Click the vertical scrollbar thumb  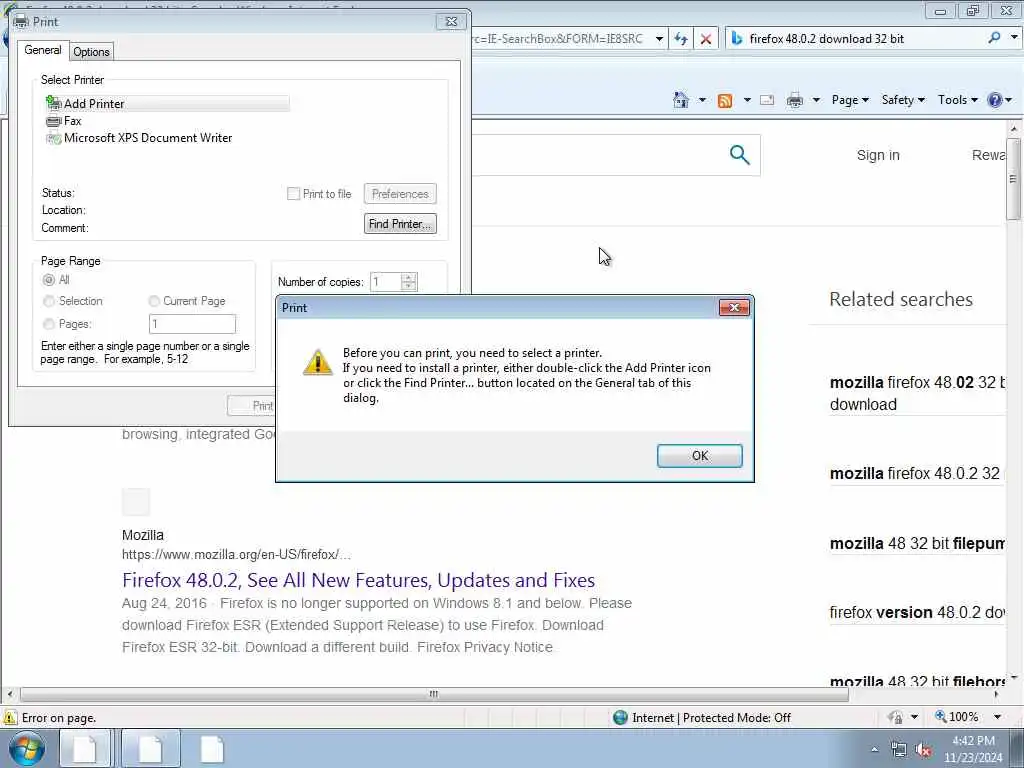[x=1013, y=179]
